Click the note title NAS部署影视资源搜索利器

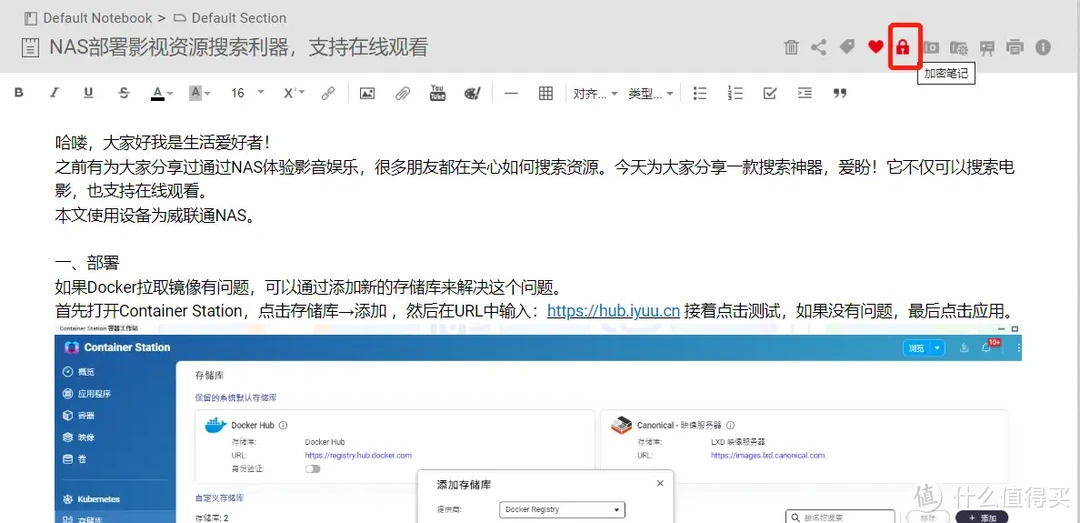[239, 47]
